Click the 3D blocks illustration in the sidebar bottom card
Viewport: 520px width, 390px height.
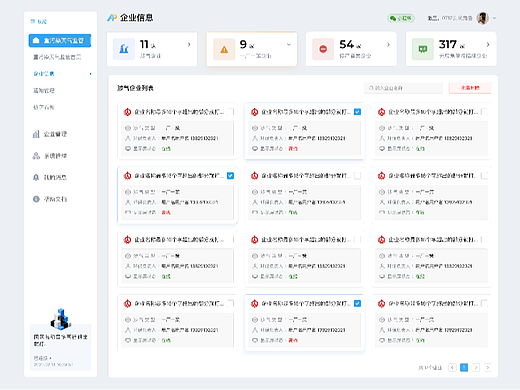pos(61,319)
